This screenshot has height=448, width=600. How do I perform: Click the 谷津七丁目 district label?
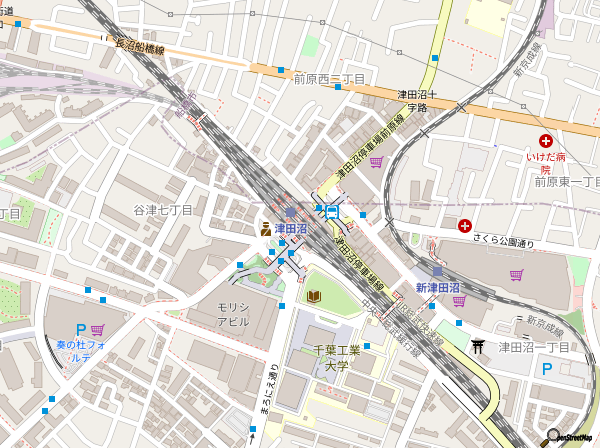163,209
